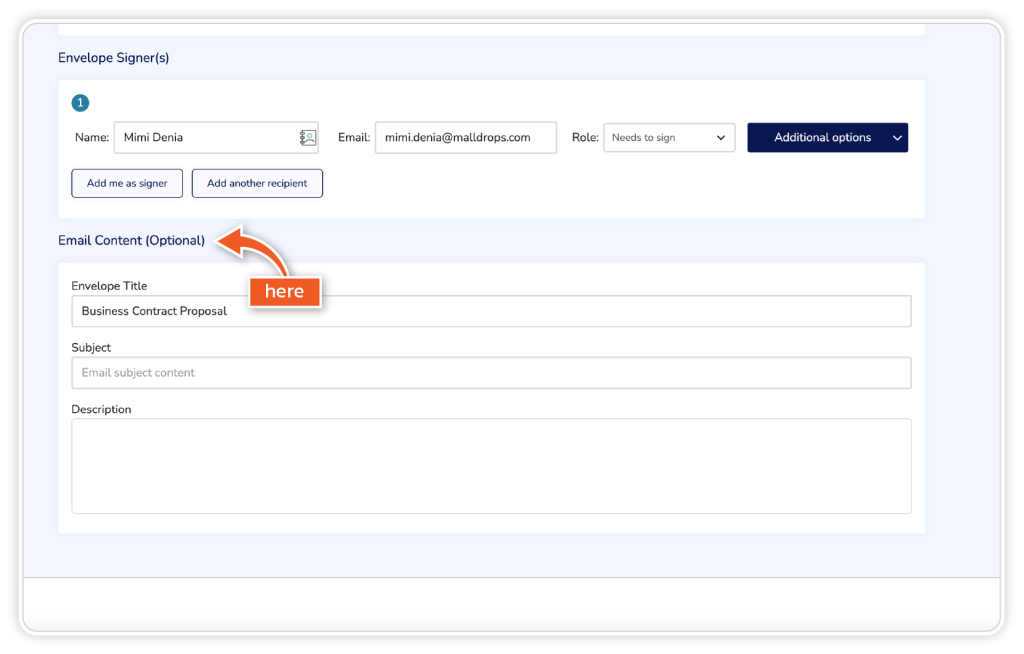
Task: Click the 'Description' field label
Action: pos(101,410)
